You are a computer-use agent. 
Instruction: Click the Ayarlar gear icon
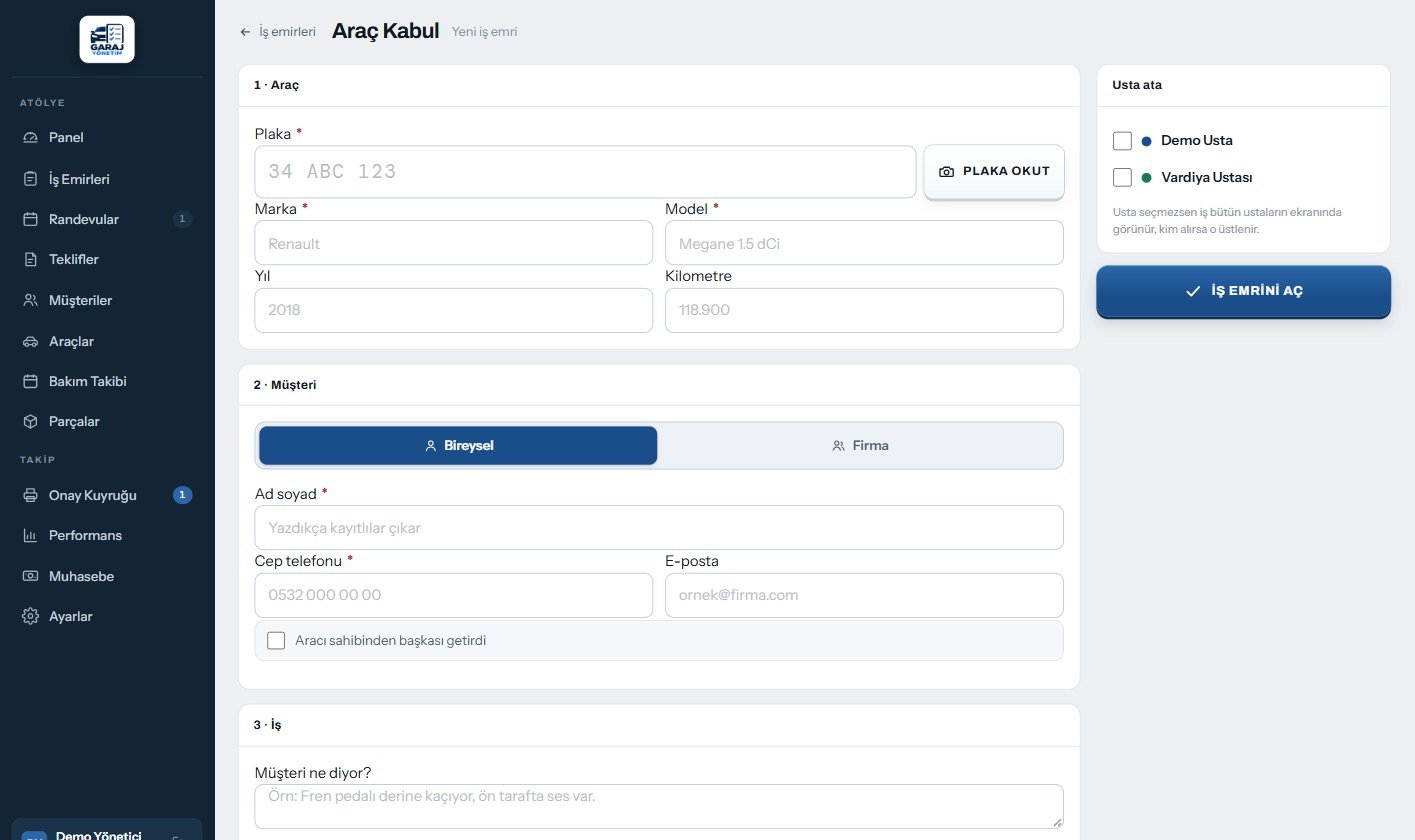(30, 616)
